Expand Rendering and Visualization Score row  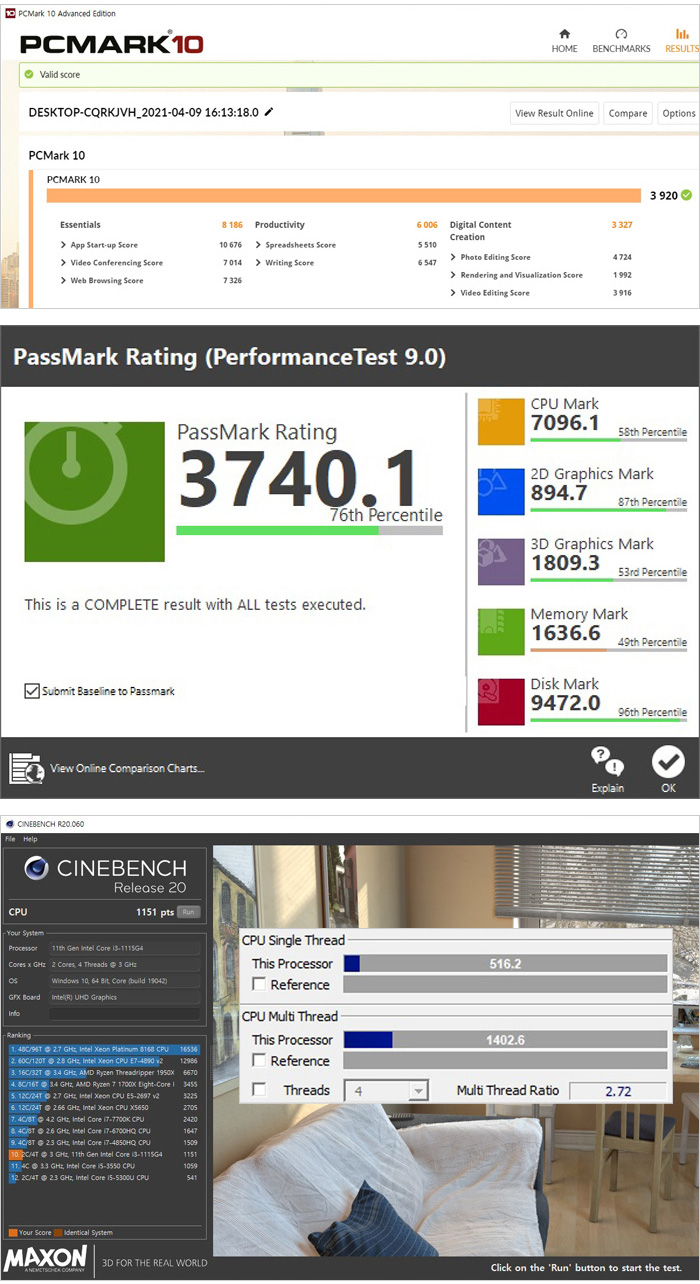point(454,275)
